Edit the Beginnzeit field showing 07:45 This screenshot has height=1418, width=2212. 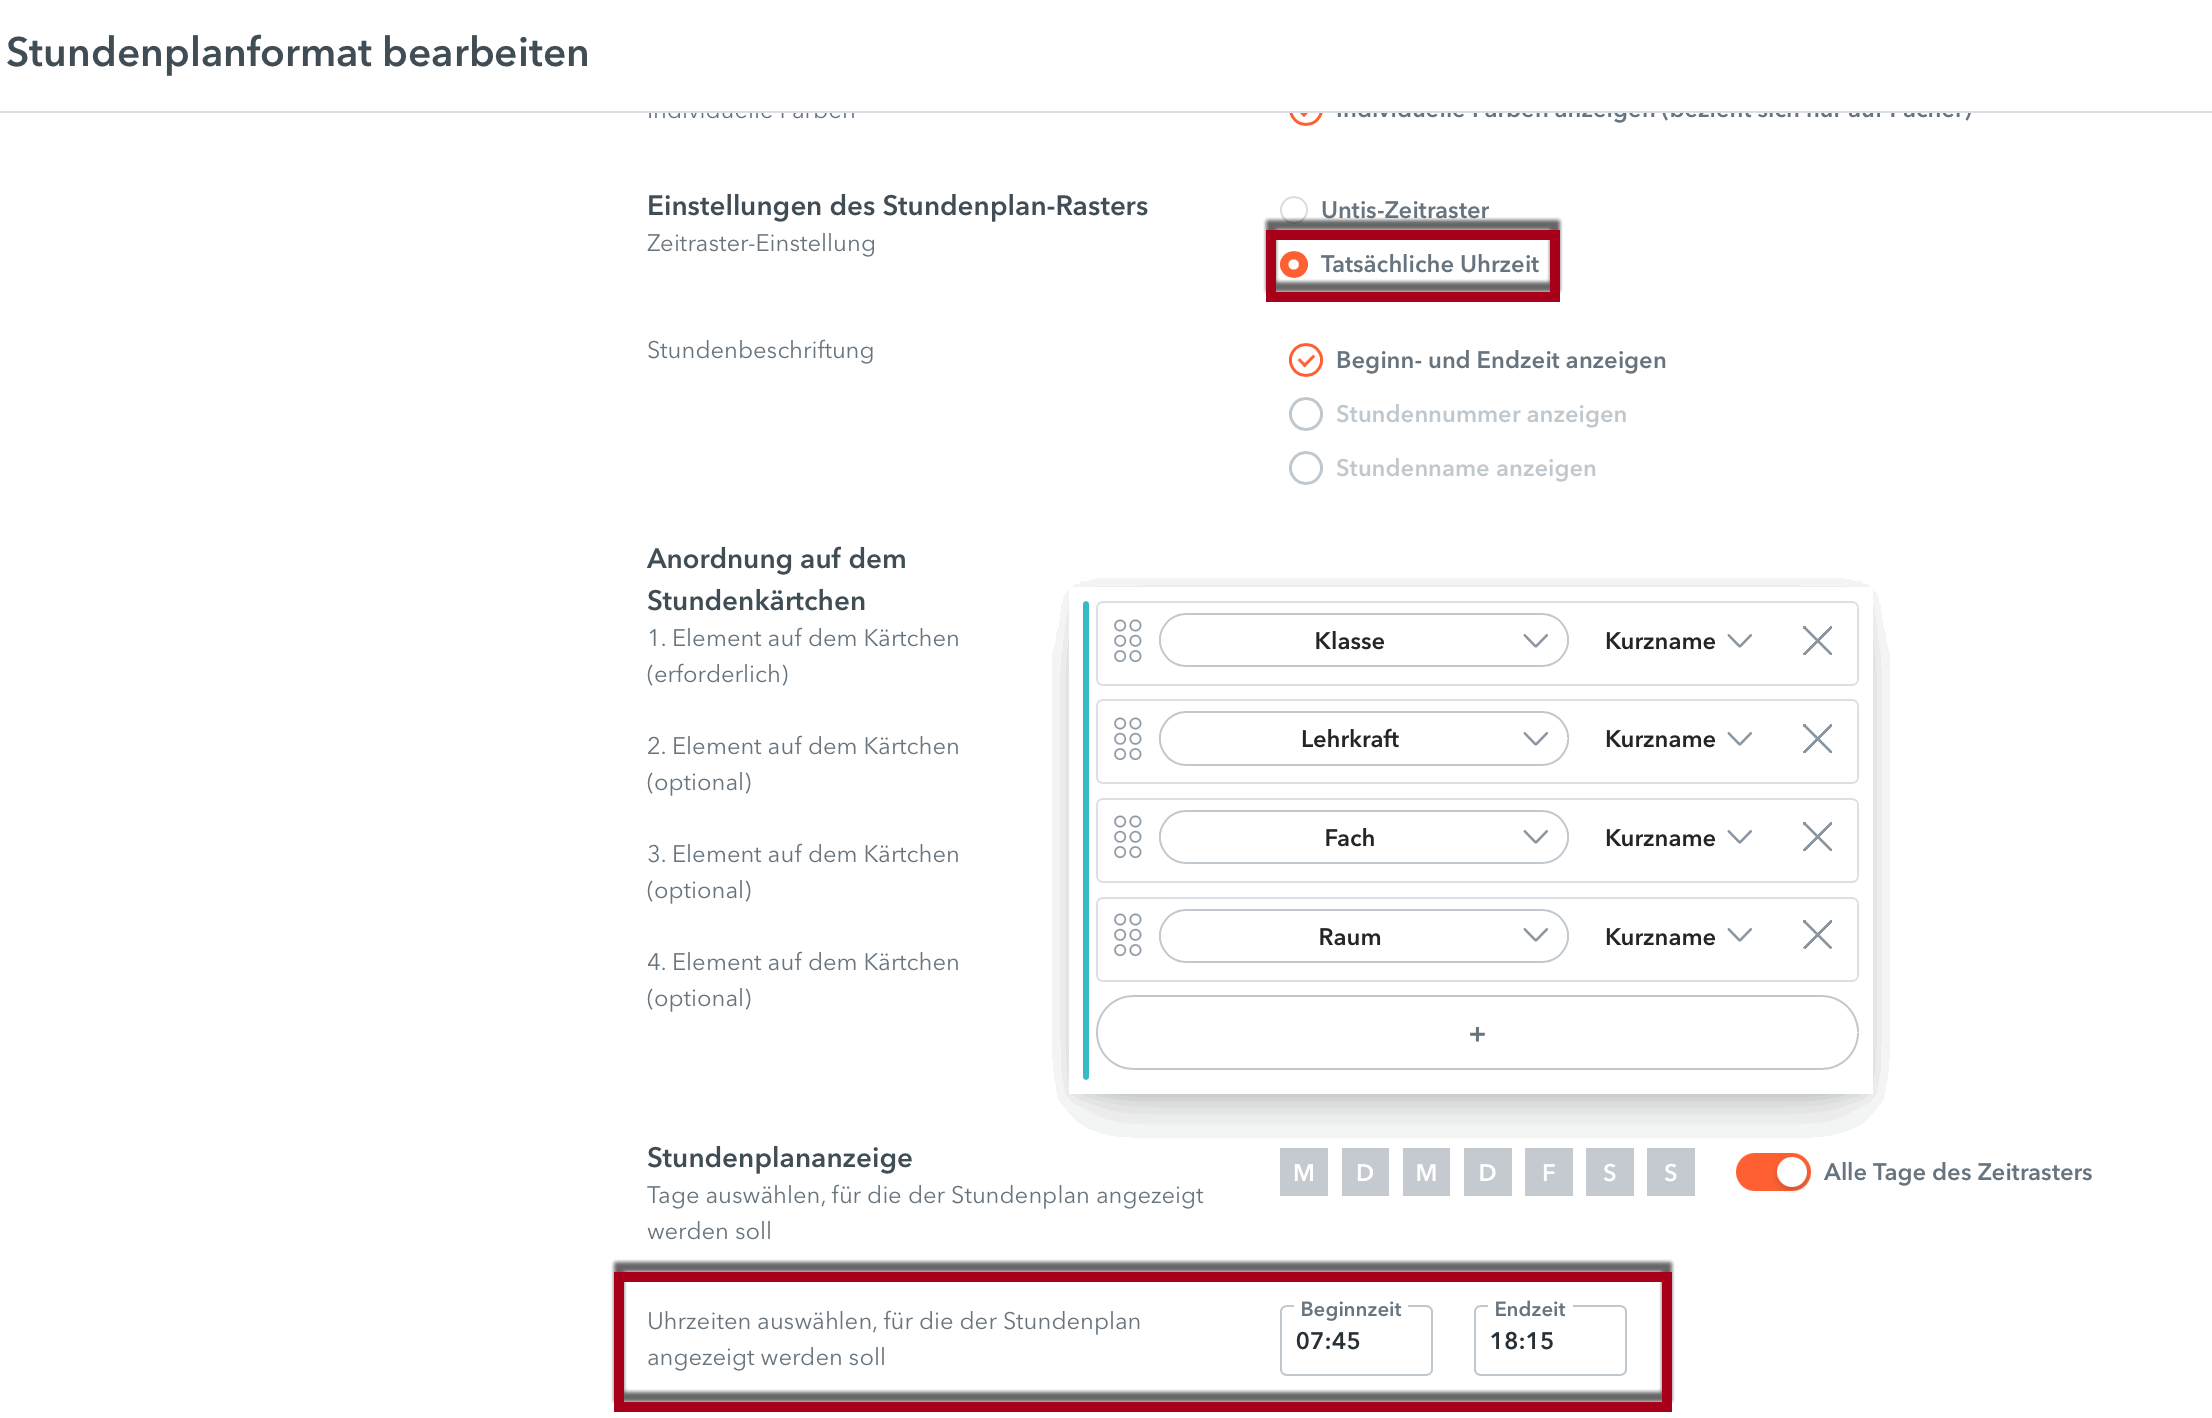pos(1354,1341)
